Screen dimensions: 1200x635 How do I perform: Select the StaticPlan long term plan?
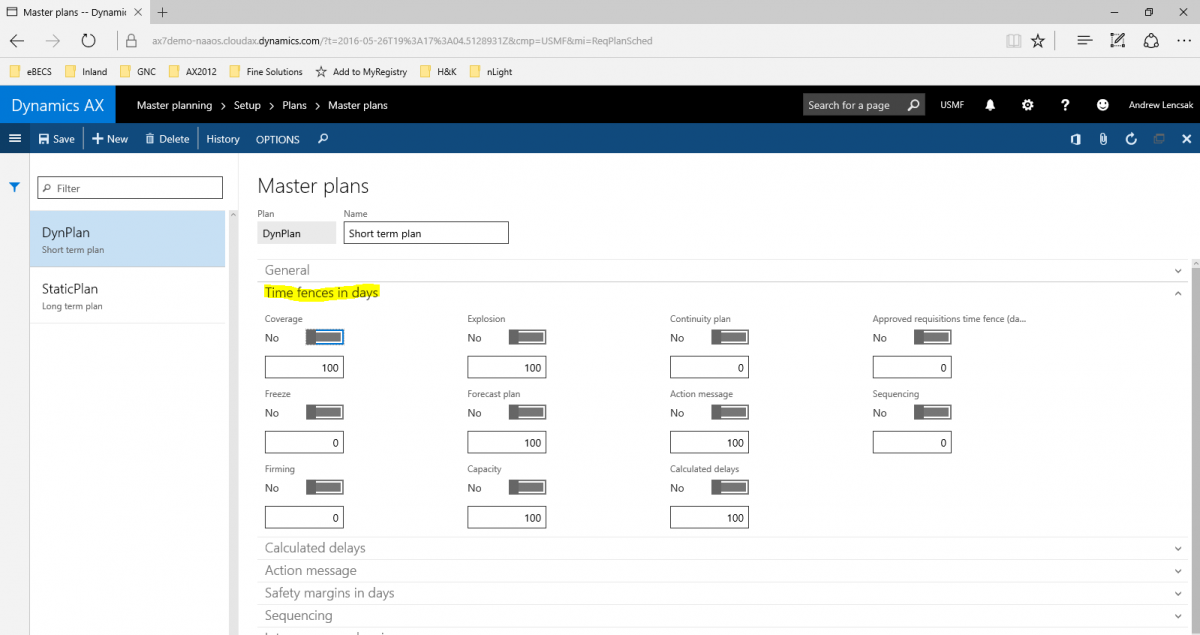[x=127, y=295]
